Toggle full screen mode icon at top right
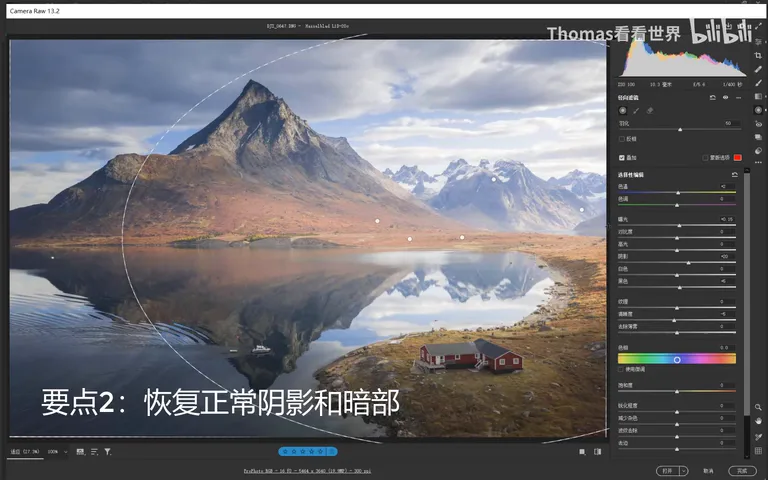The height and width of the screenshot is (480, 768). [x=758, y=27]
